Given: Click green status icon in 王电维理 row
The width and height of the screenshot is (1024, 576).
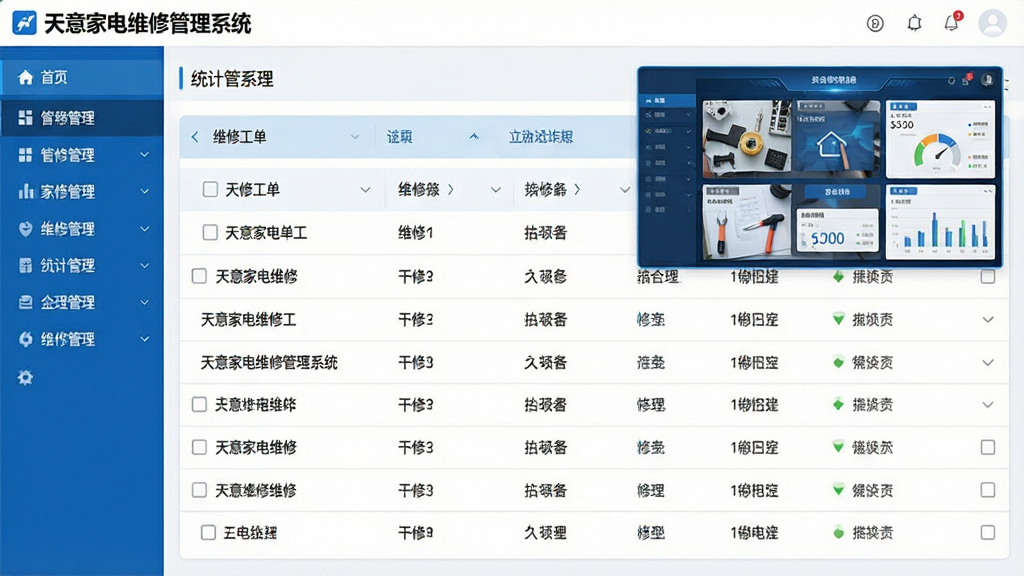Looking at the screenshot, I should tap(839, 533).
